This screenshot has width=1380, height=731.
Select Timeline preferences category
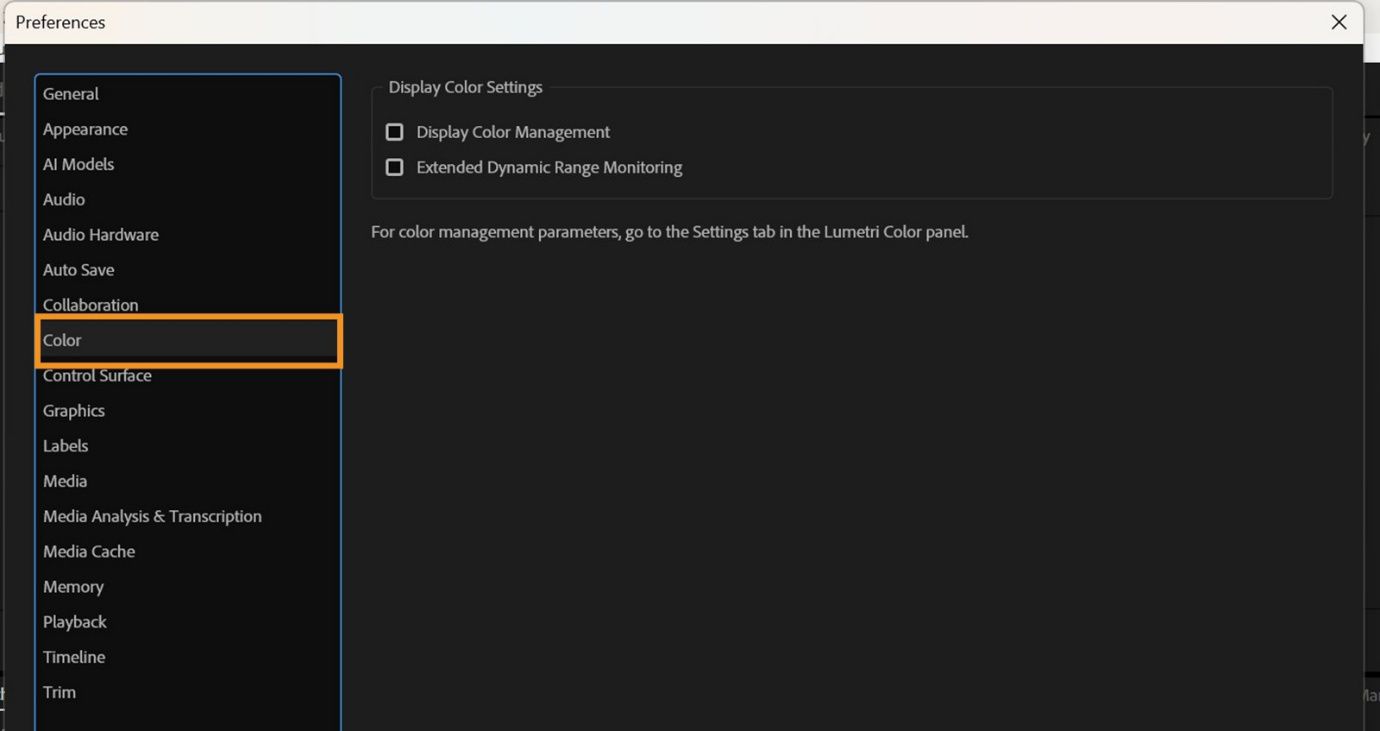point(74,657)
